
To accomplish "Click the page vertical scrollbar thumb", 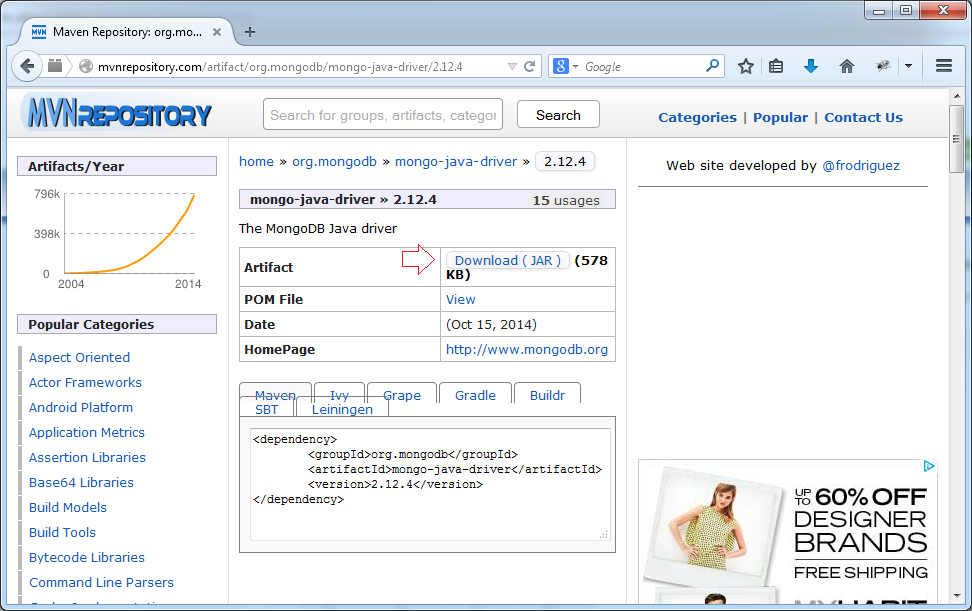I will (957, 139).
